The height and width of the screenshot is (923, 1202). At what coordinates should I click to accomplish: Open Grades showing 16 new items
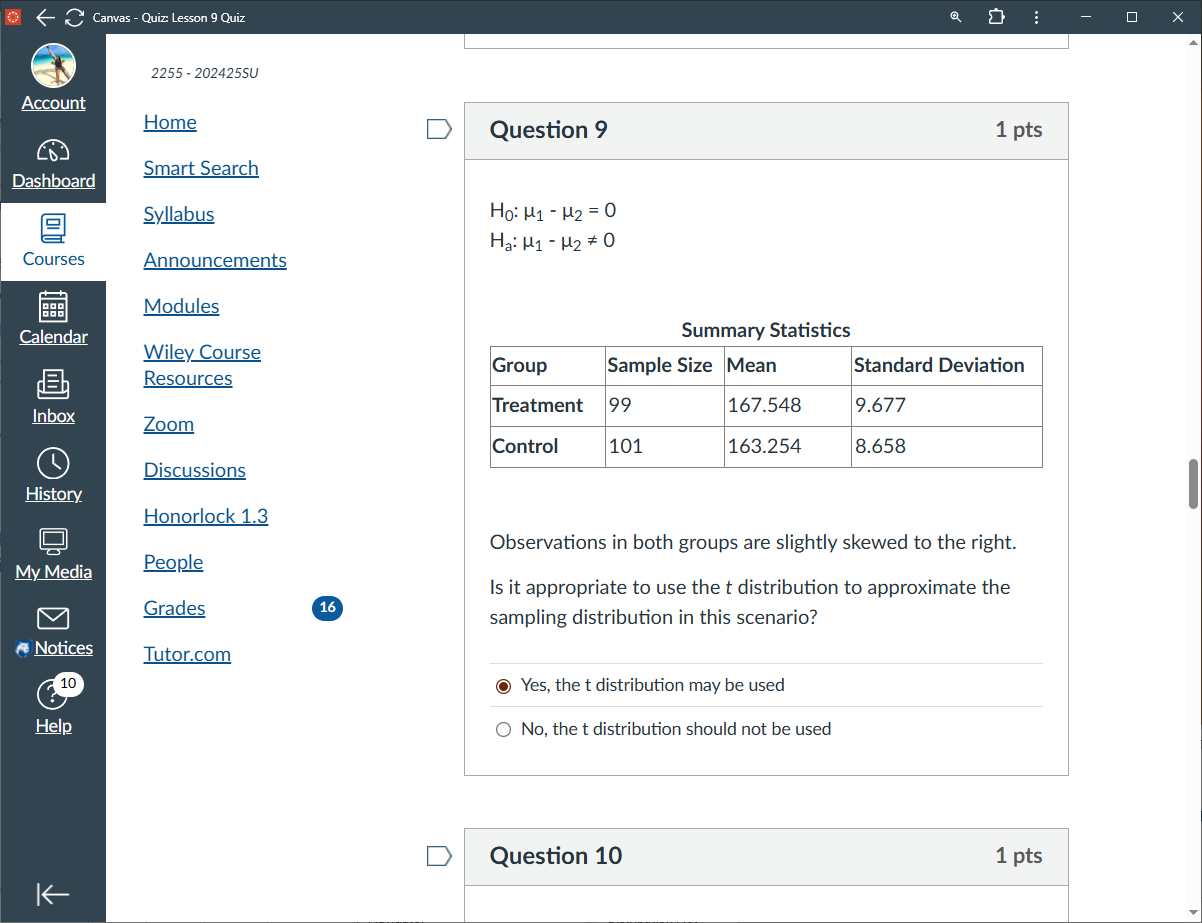[174, 608]
